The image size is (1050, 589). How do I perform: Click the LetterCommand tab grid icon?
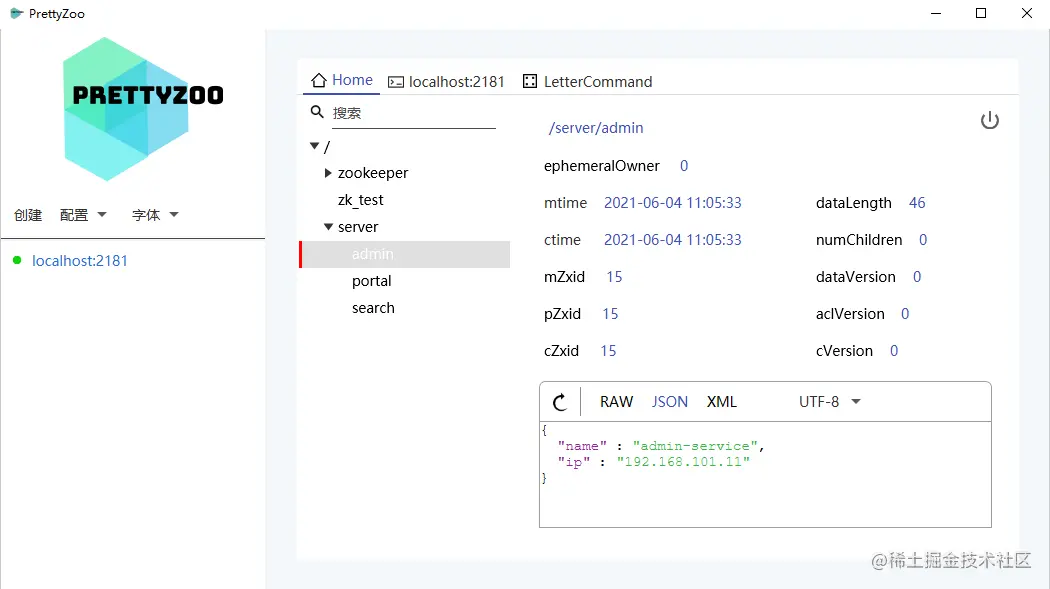pyautogui.click(x=530, y=81)
